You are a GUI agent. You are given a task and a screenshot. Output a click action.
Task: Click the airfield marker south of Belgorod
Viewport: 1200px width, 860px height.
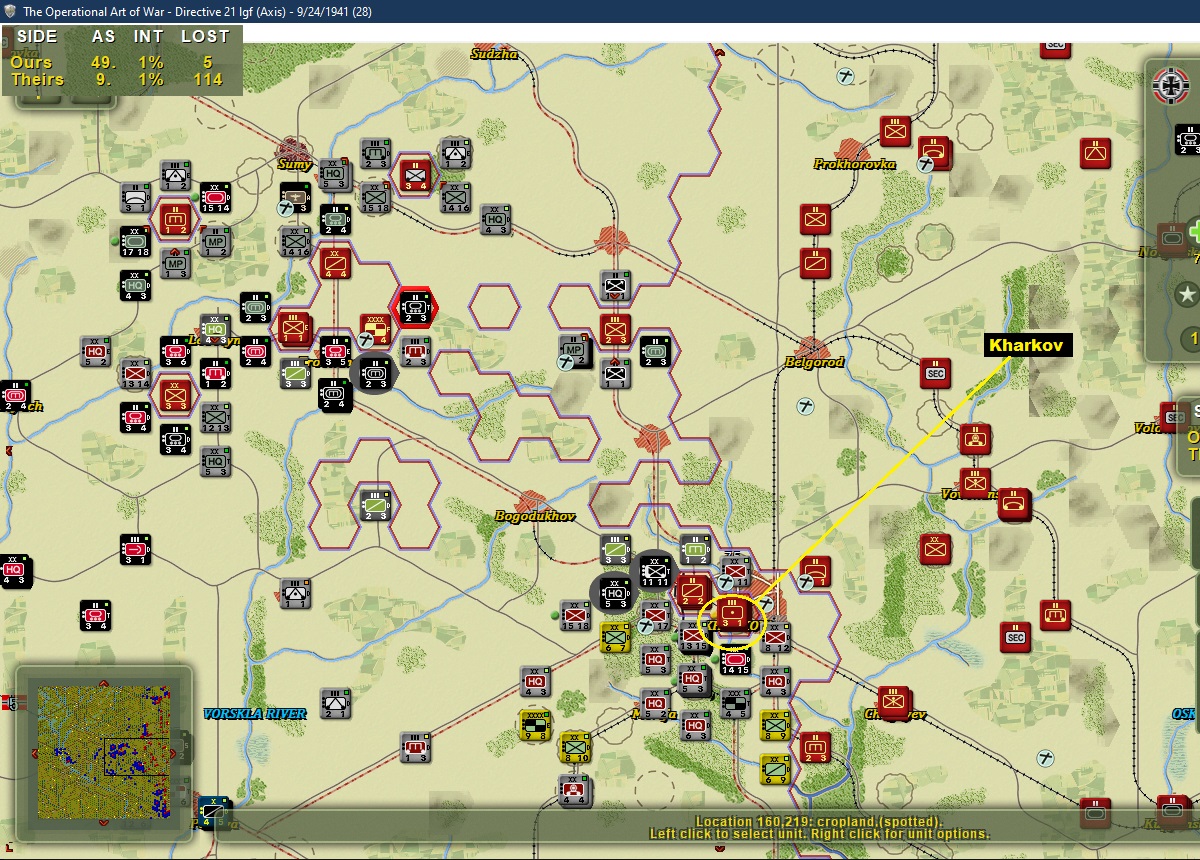pyautogui.click(x=806, y=407)
